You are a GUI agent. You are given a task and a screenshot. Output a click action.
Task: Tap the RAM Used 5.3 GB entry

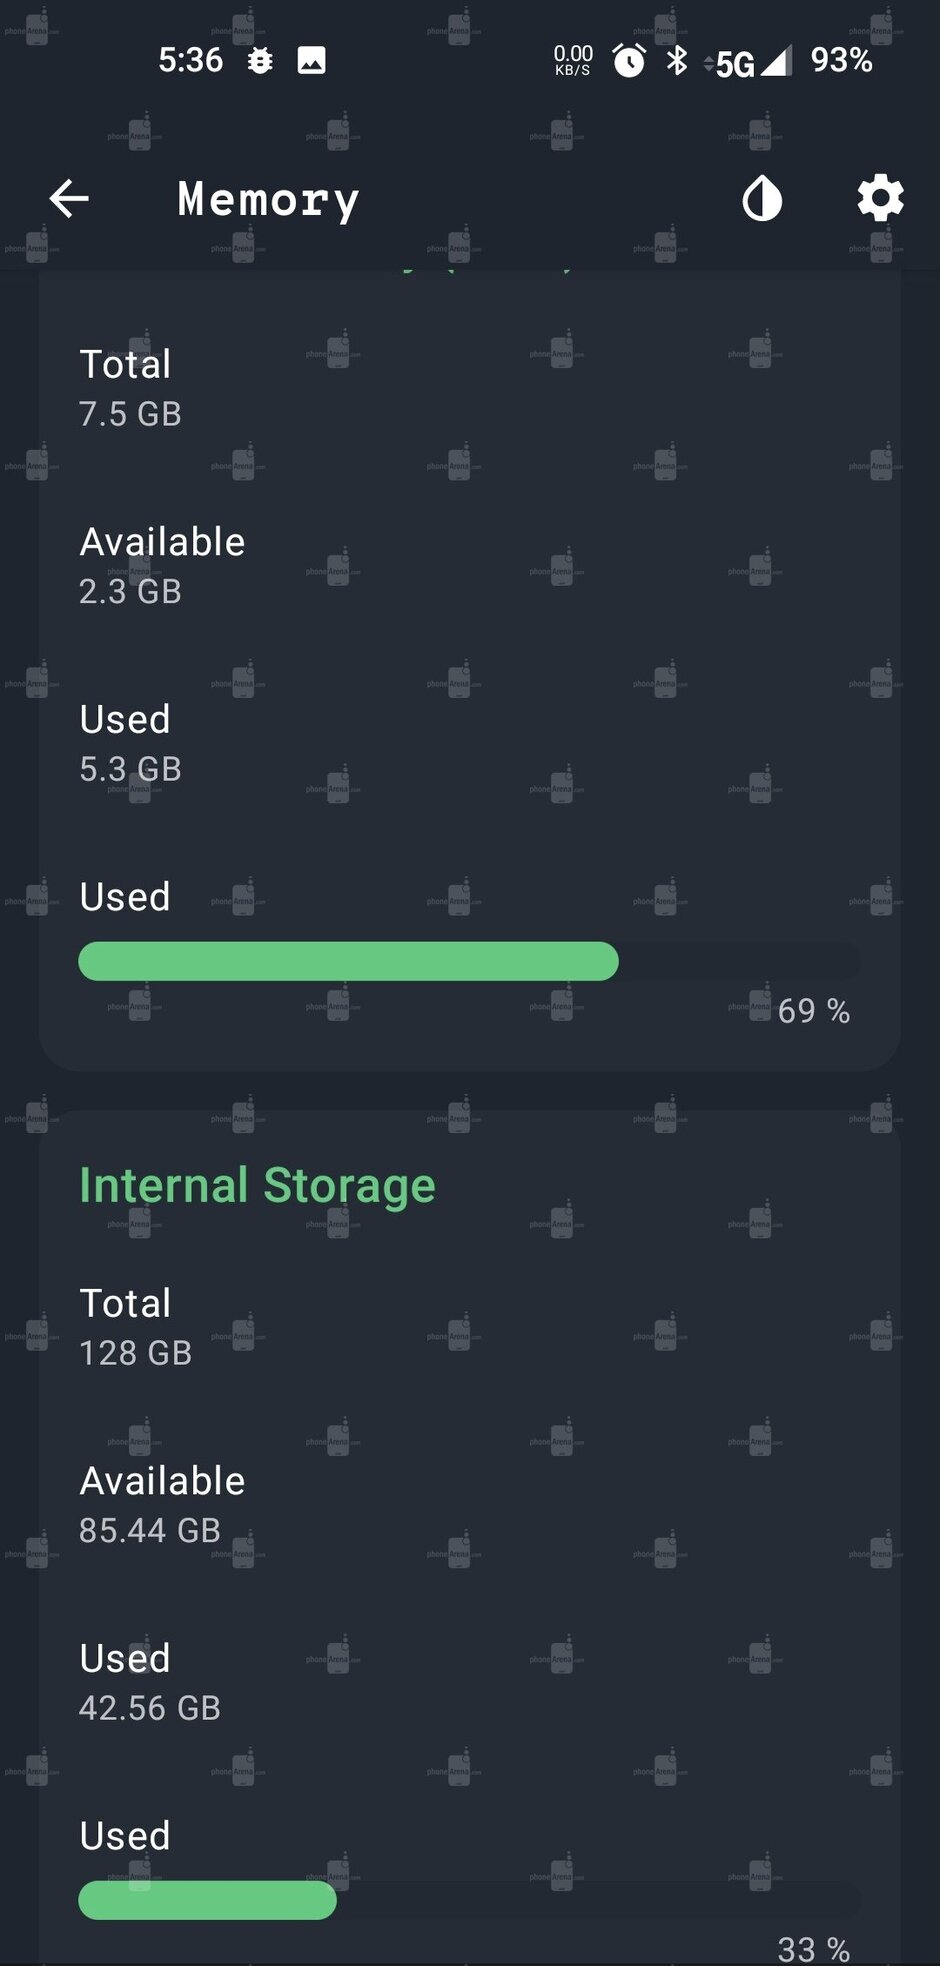click(130, 743)
